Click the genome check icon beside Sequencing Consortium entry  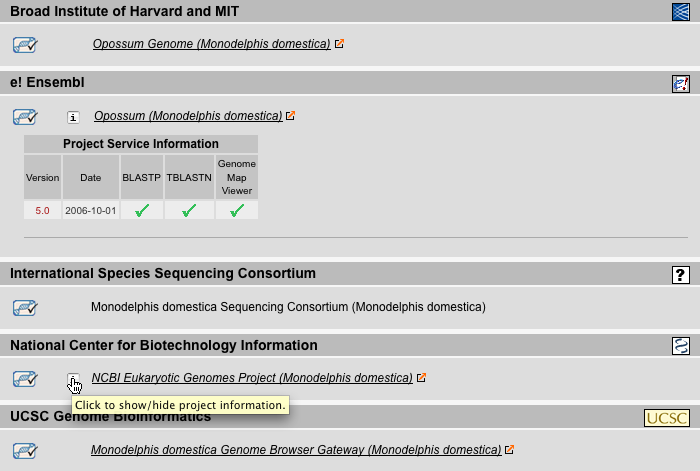[25, 308]
